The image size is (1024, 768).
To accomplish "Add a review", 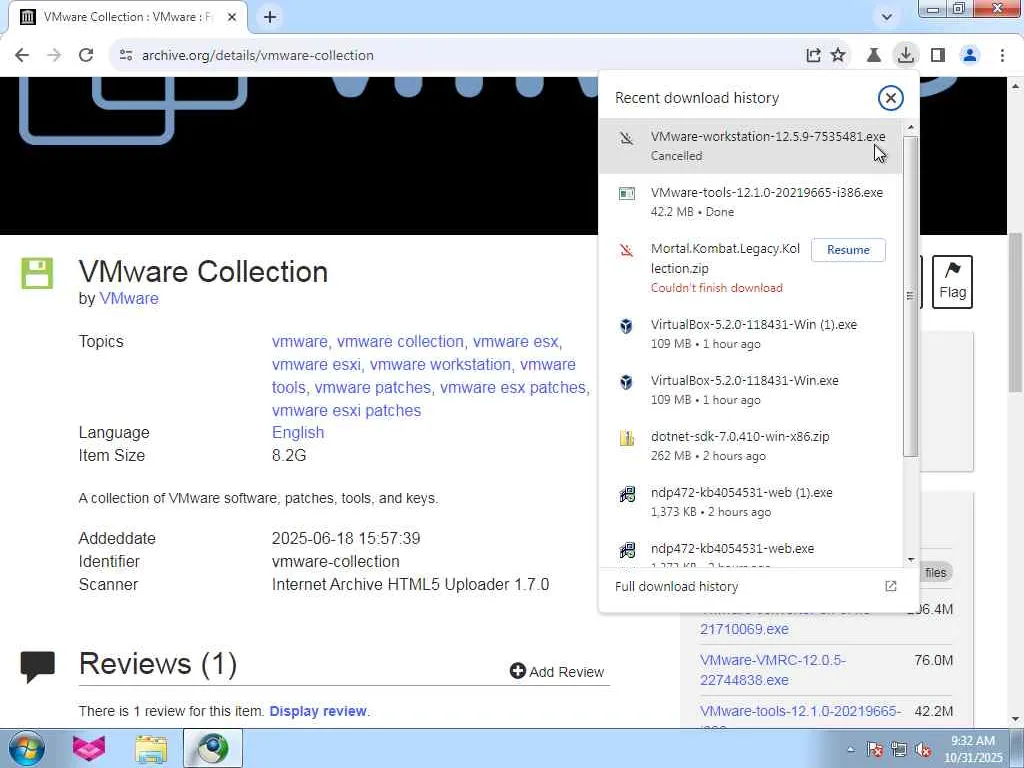I will [x=557, y=671].
